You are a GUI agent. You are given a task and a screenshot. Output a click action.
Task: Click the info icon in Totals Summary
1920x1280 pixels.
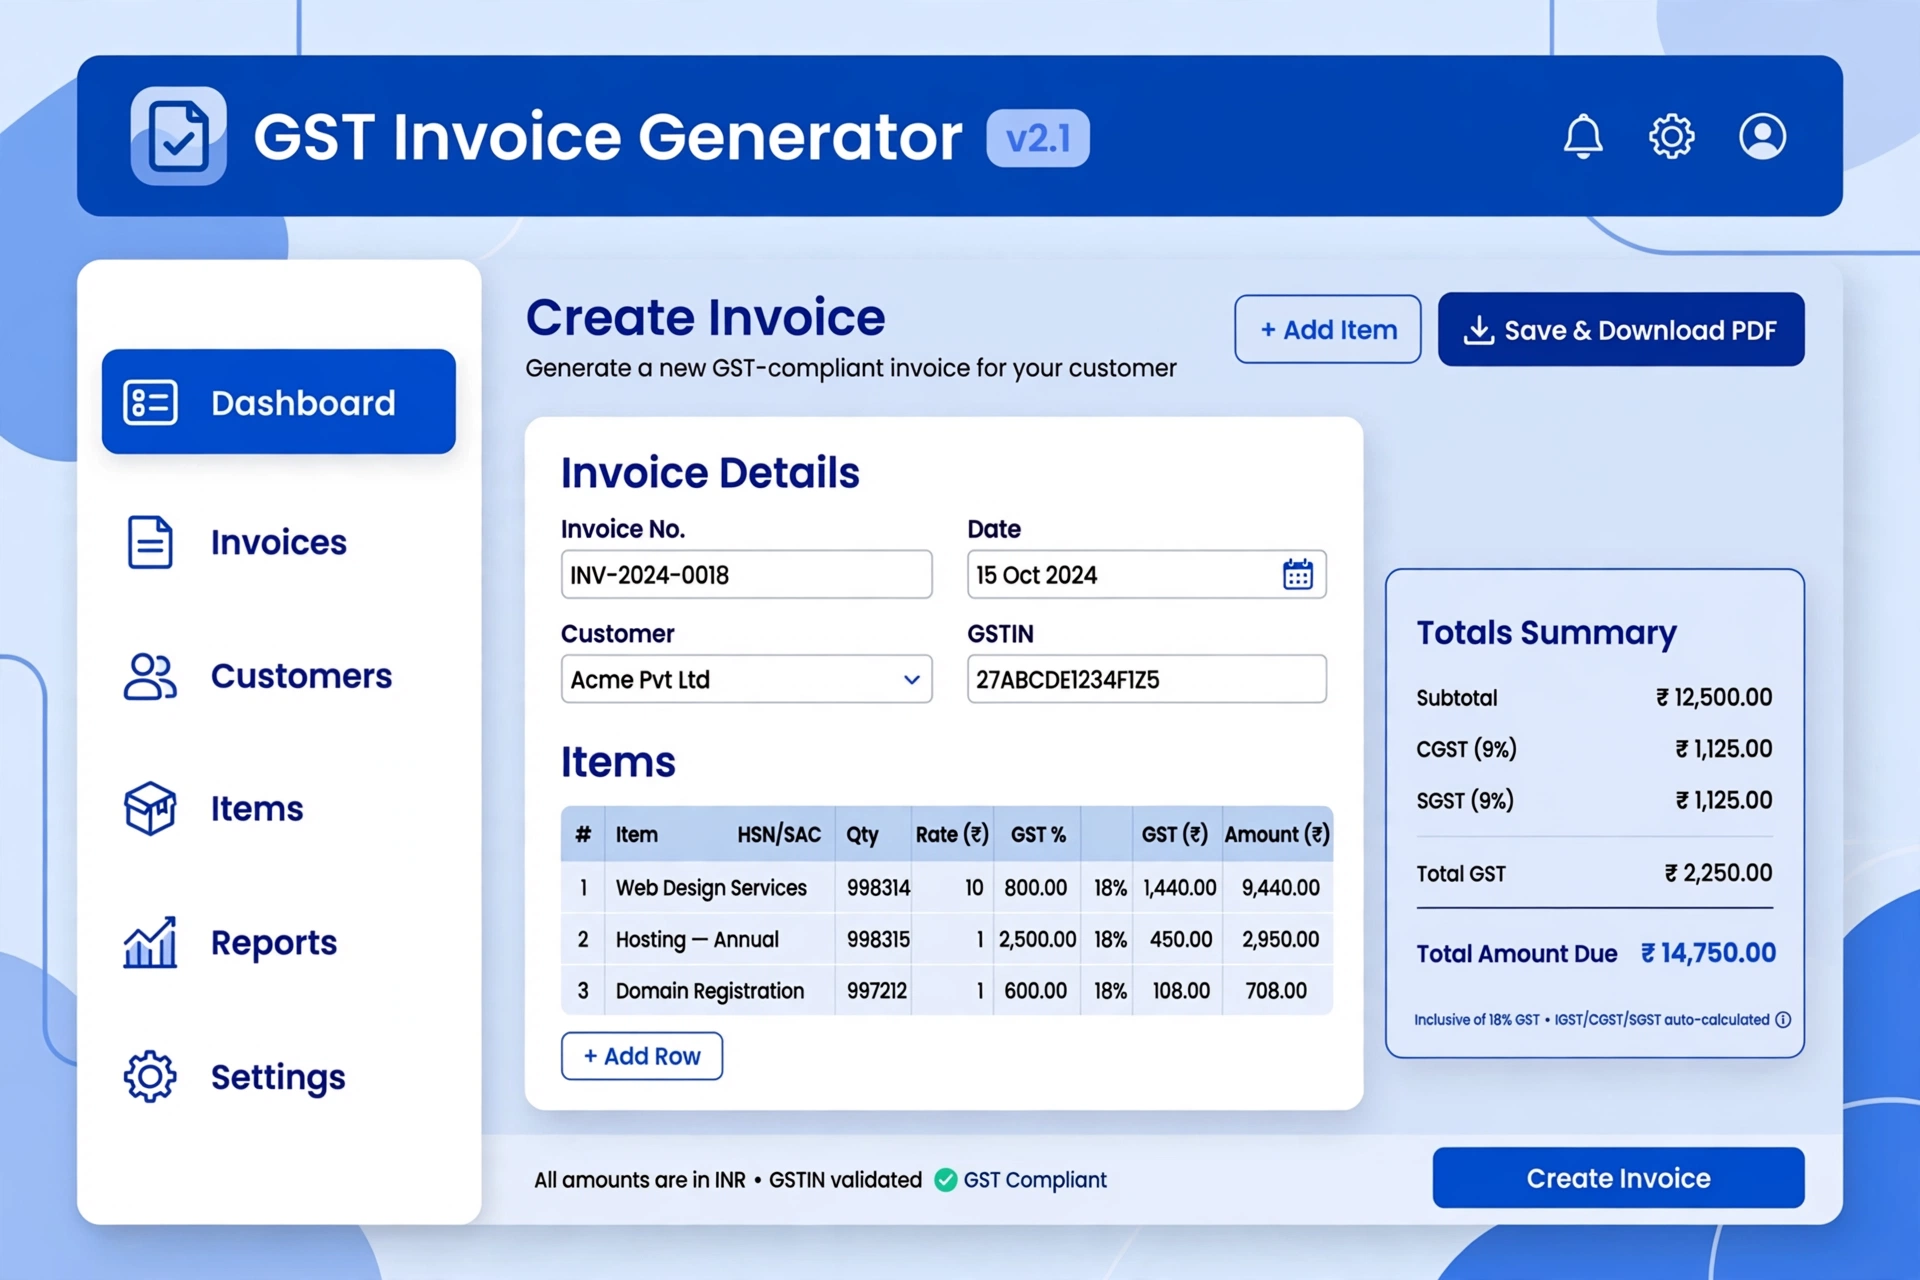(x=1783, y=1019)
